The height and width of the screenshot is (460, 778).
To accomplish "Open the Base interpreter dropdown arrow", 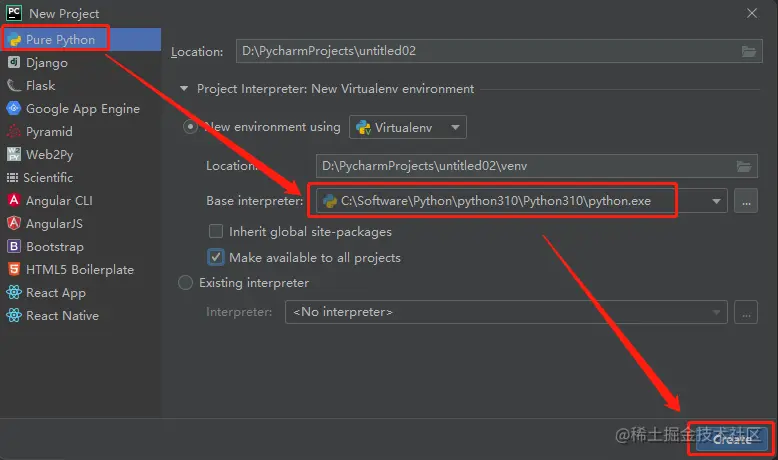I will click(716, 201).
